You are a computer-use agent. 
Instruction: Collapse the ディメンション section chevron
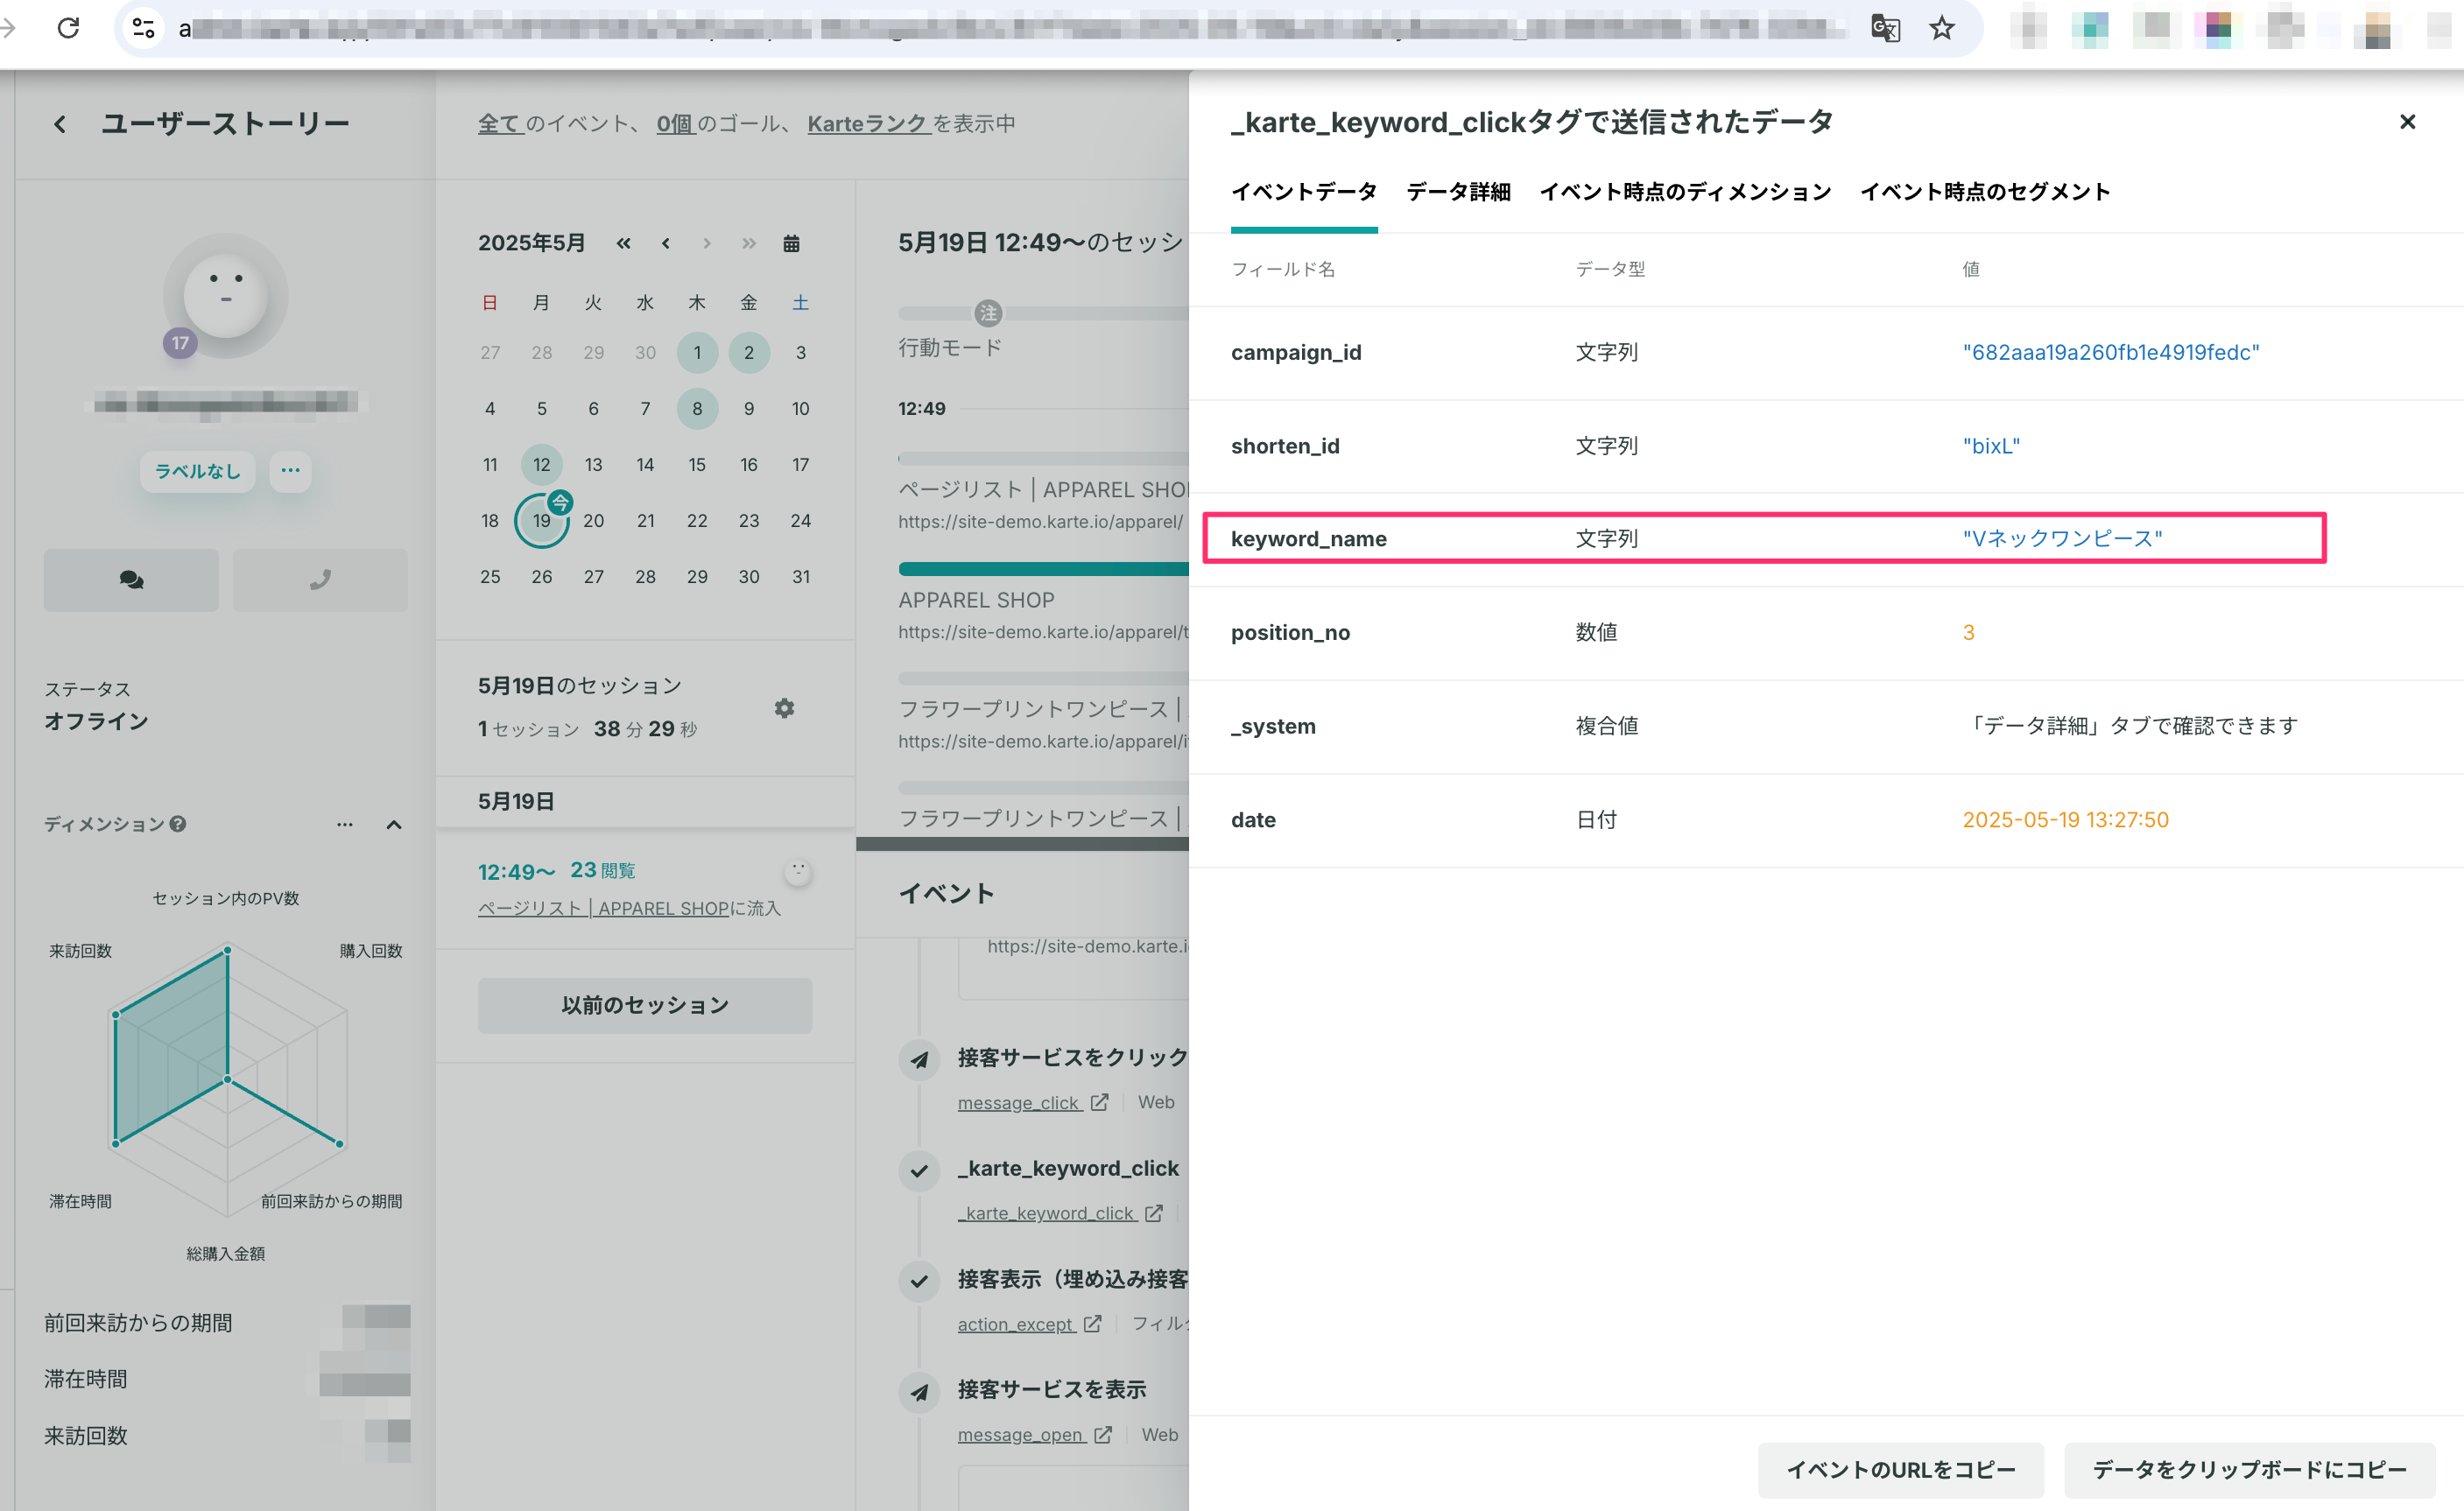(x=394, y=825)
